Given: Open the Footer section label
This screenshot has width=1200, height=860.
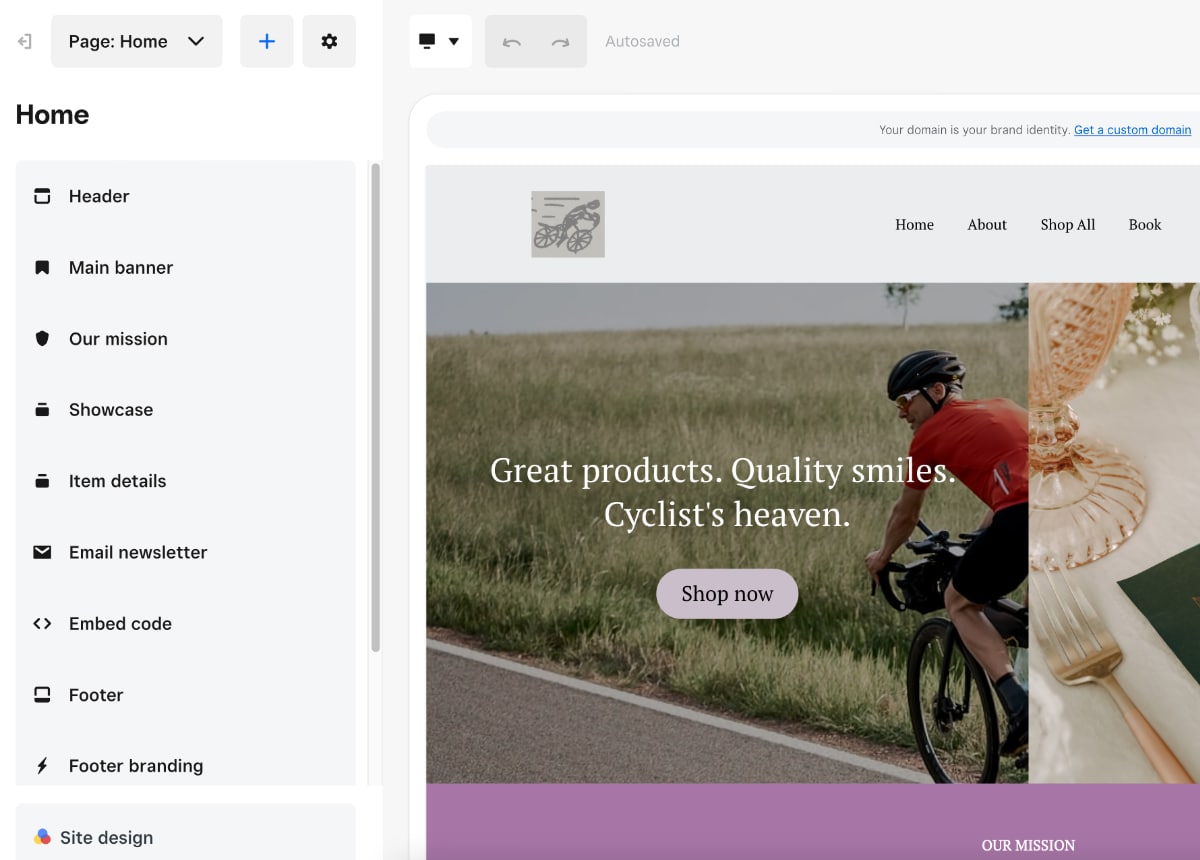Looking at the screenshot, I should 96,695.
